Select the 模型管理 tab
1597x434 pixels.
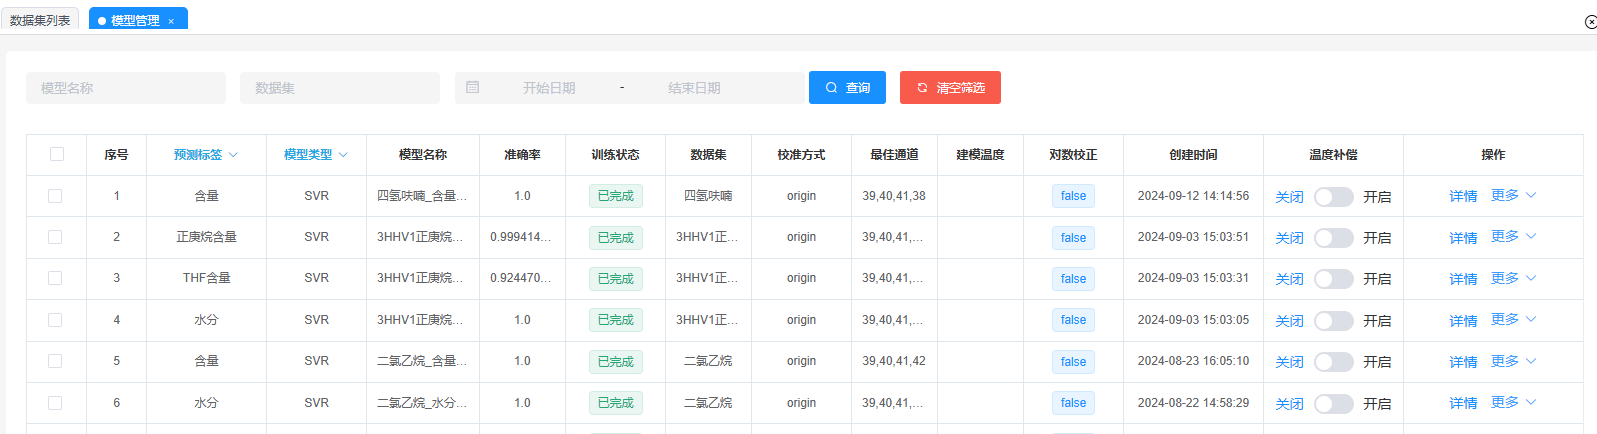click(x=134, y=20)
